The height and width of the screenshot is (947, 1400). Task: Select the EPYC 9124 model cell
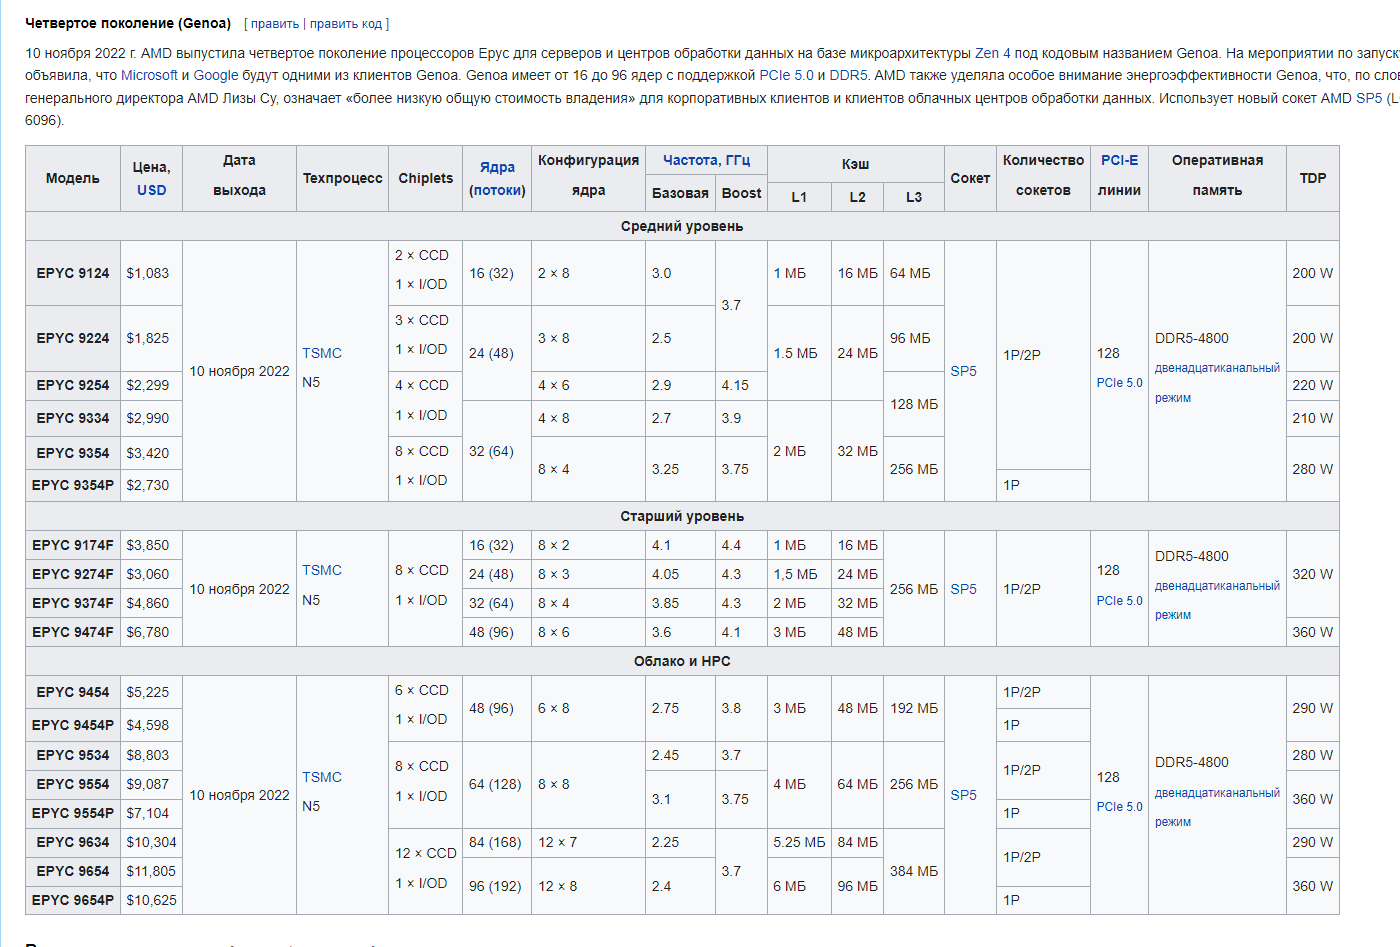[x=73, y=273]
